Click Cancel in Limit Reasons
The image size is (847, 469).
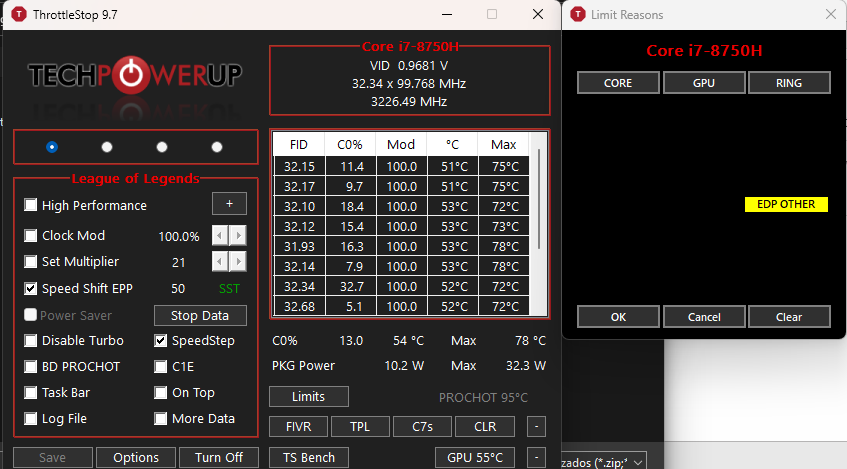coord(704,317)
